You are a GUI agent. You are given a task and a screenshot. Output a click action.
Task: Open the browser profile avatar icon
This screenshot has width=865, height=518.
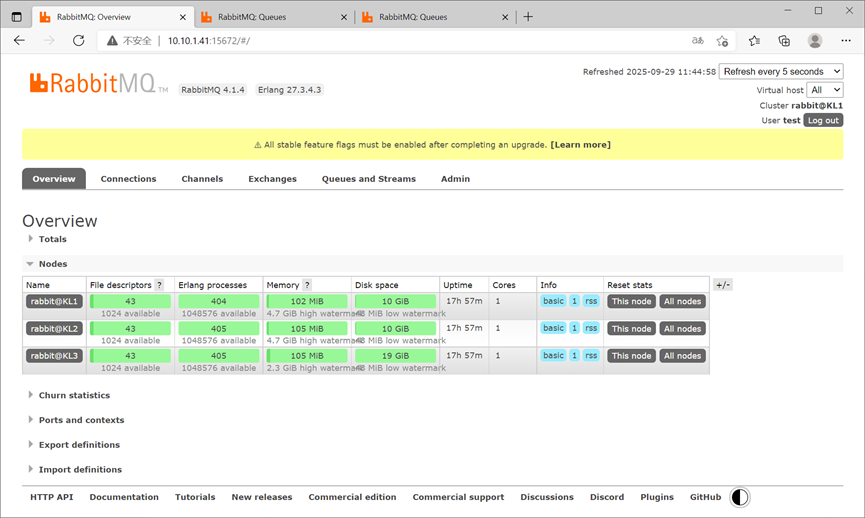(815, 40)
